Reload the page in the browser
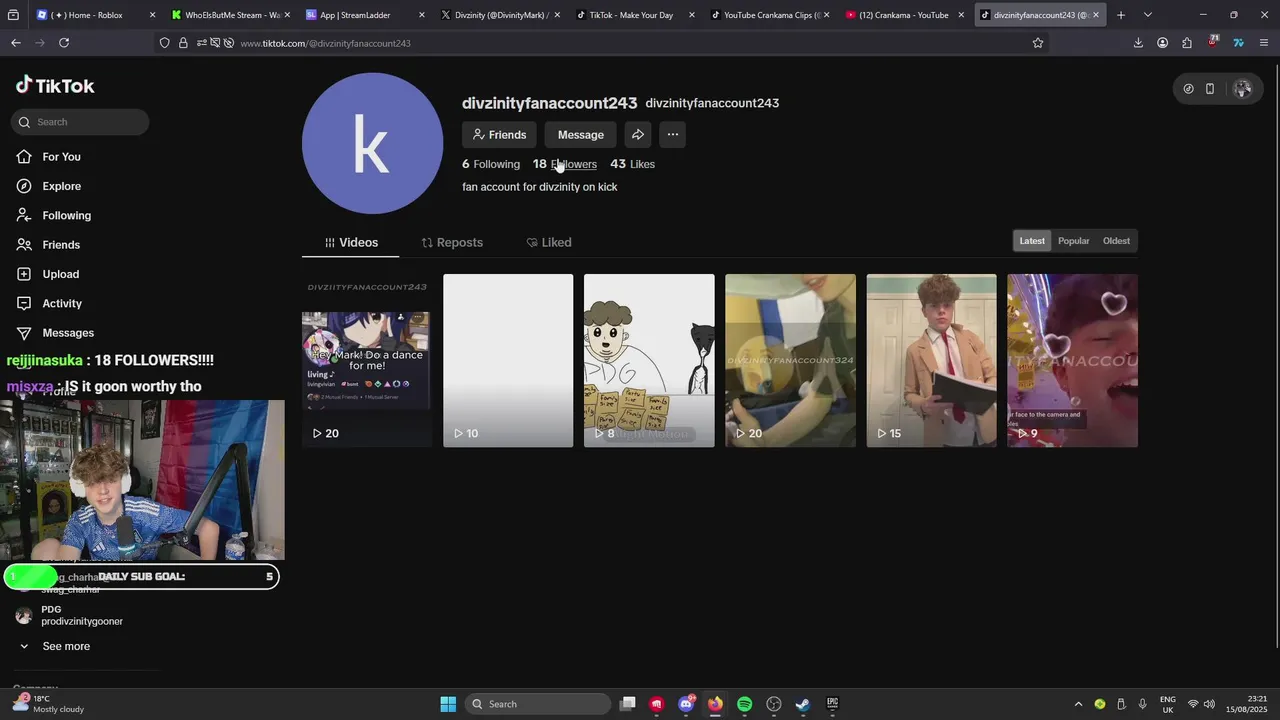 pos(64,43)
